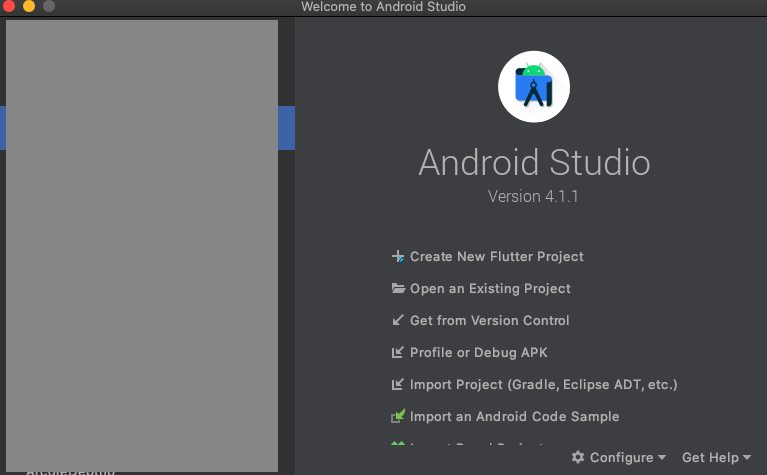Click the Configure gear icon
767x475 pixels.
(x=578, y=457)
